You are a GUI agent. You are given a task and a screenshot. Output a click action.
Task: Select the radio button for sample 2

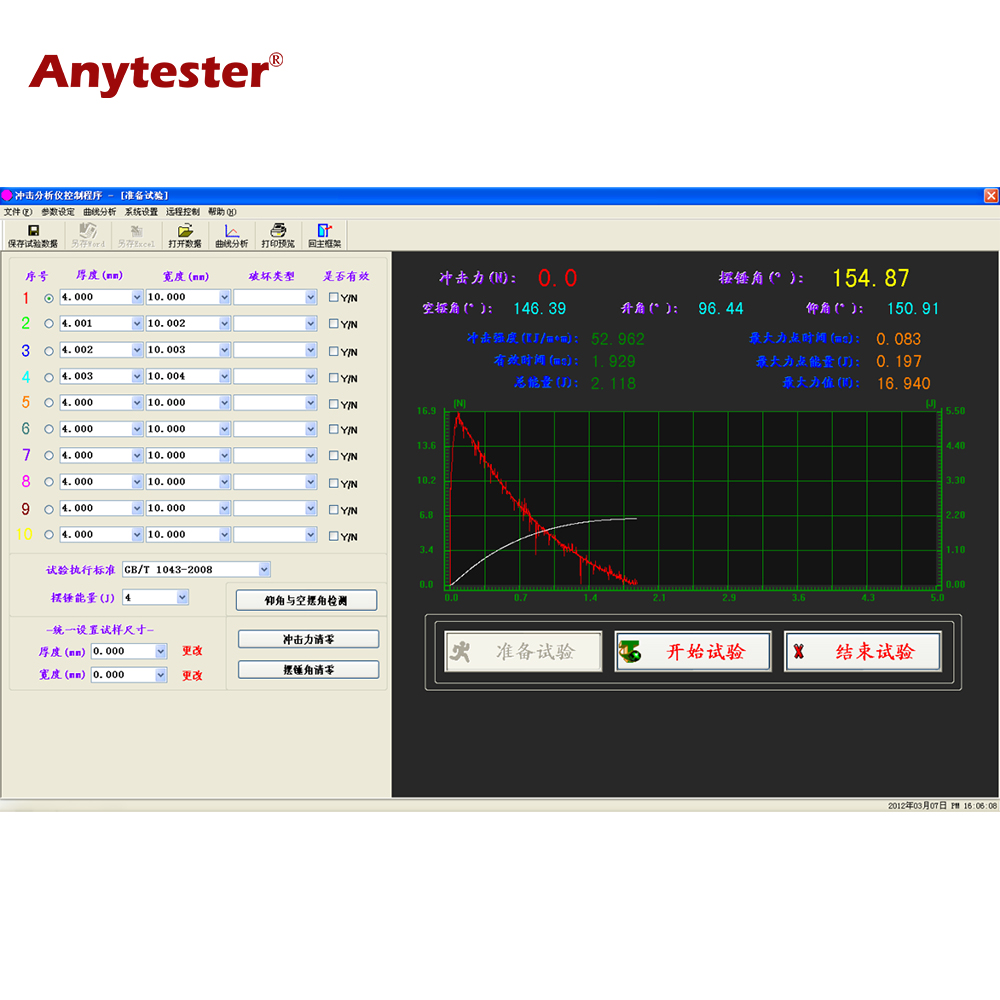tap(49, 324)
